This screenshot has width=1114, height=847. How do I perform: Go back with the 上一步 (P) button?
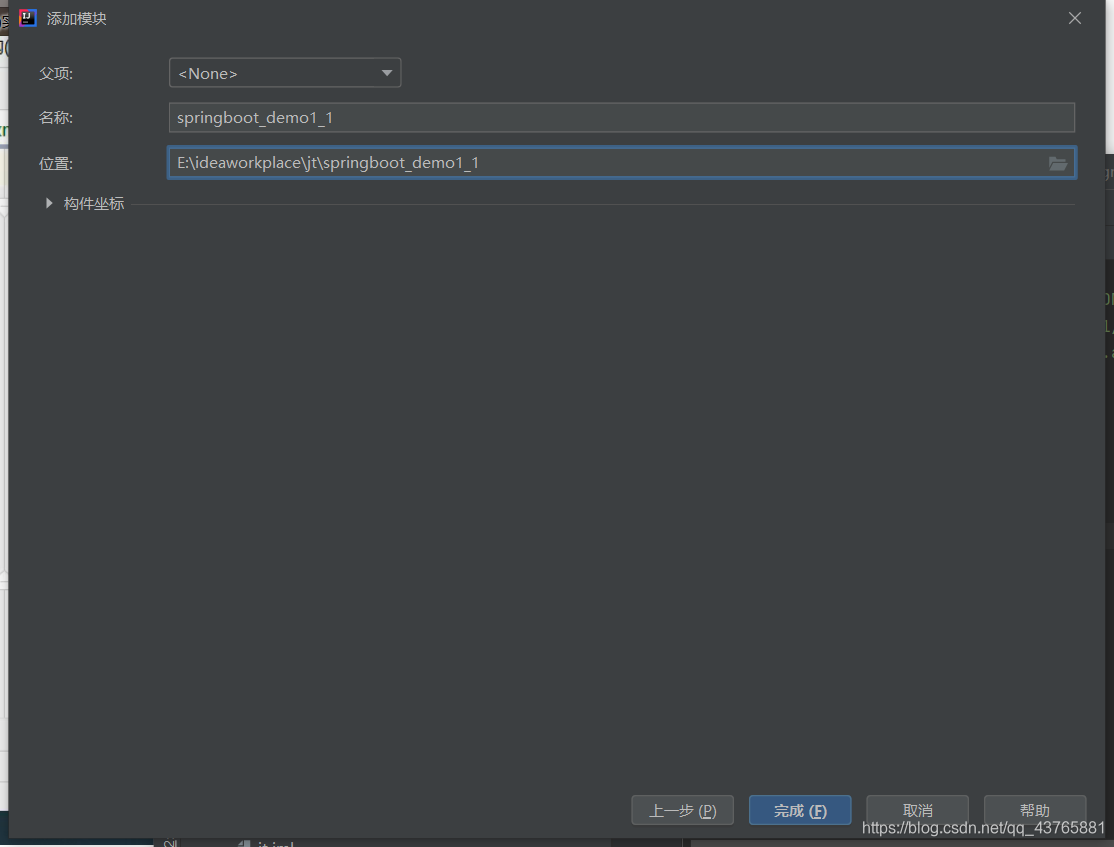click(x=682, y=810)
